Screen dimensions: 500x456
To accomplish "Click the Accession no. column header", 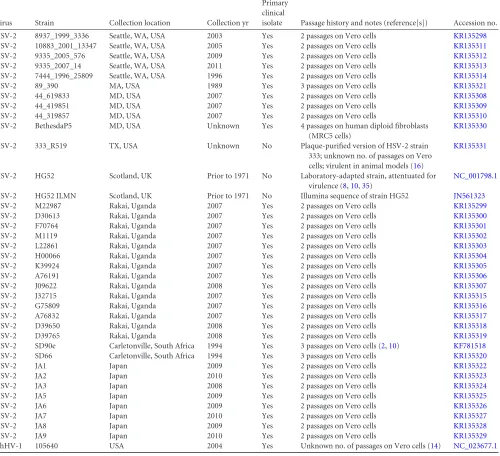I will click(475, 23).
